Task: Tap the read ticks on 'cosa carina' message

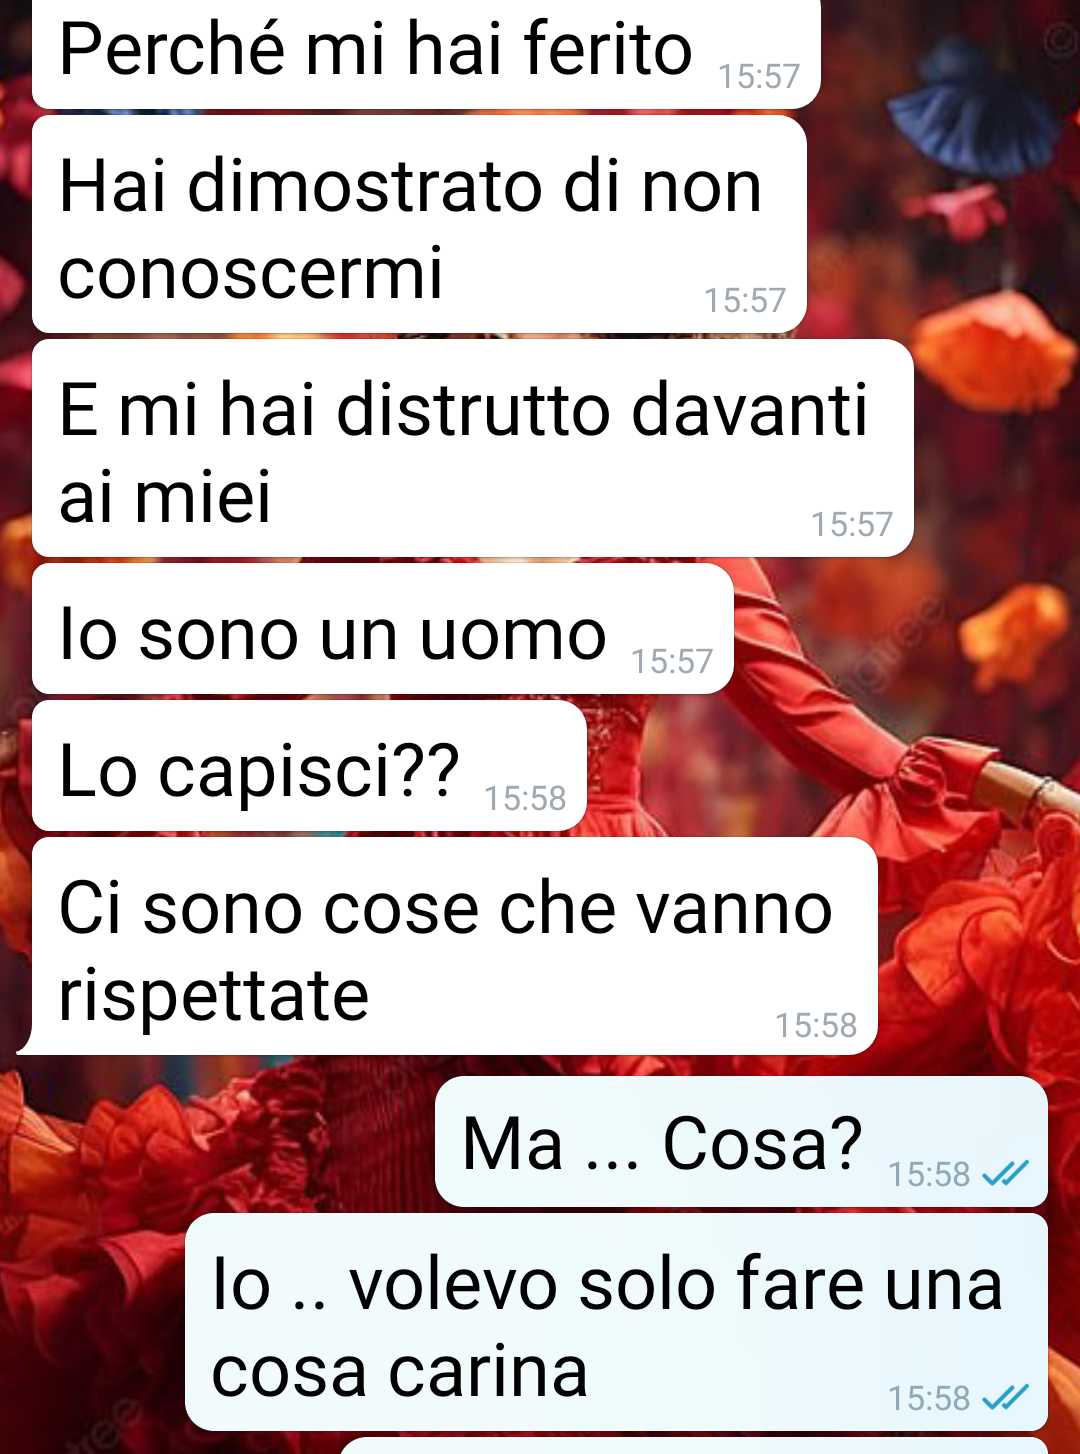Action: click(1005, 1397)
